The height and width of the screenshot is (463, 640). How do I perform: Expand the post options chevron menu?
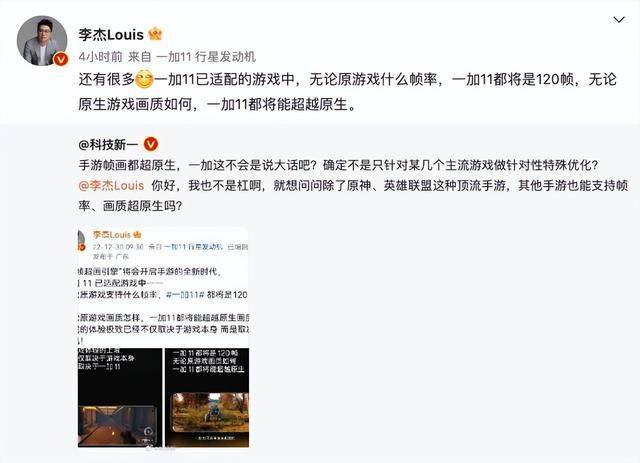(619, 20)
